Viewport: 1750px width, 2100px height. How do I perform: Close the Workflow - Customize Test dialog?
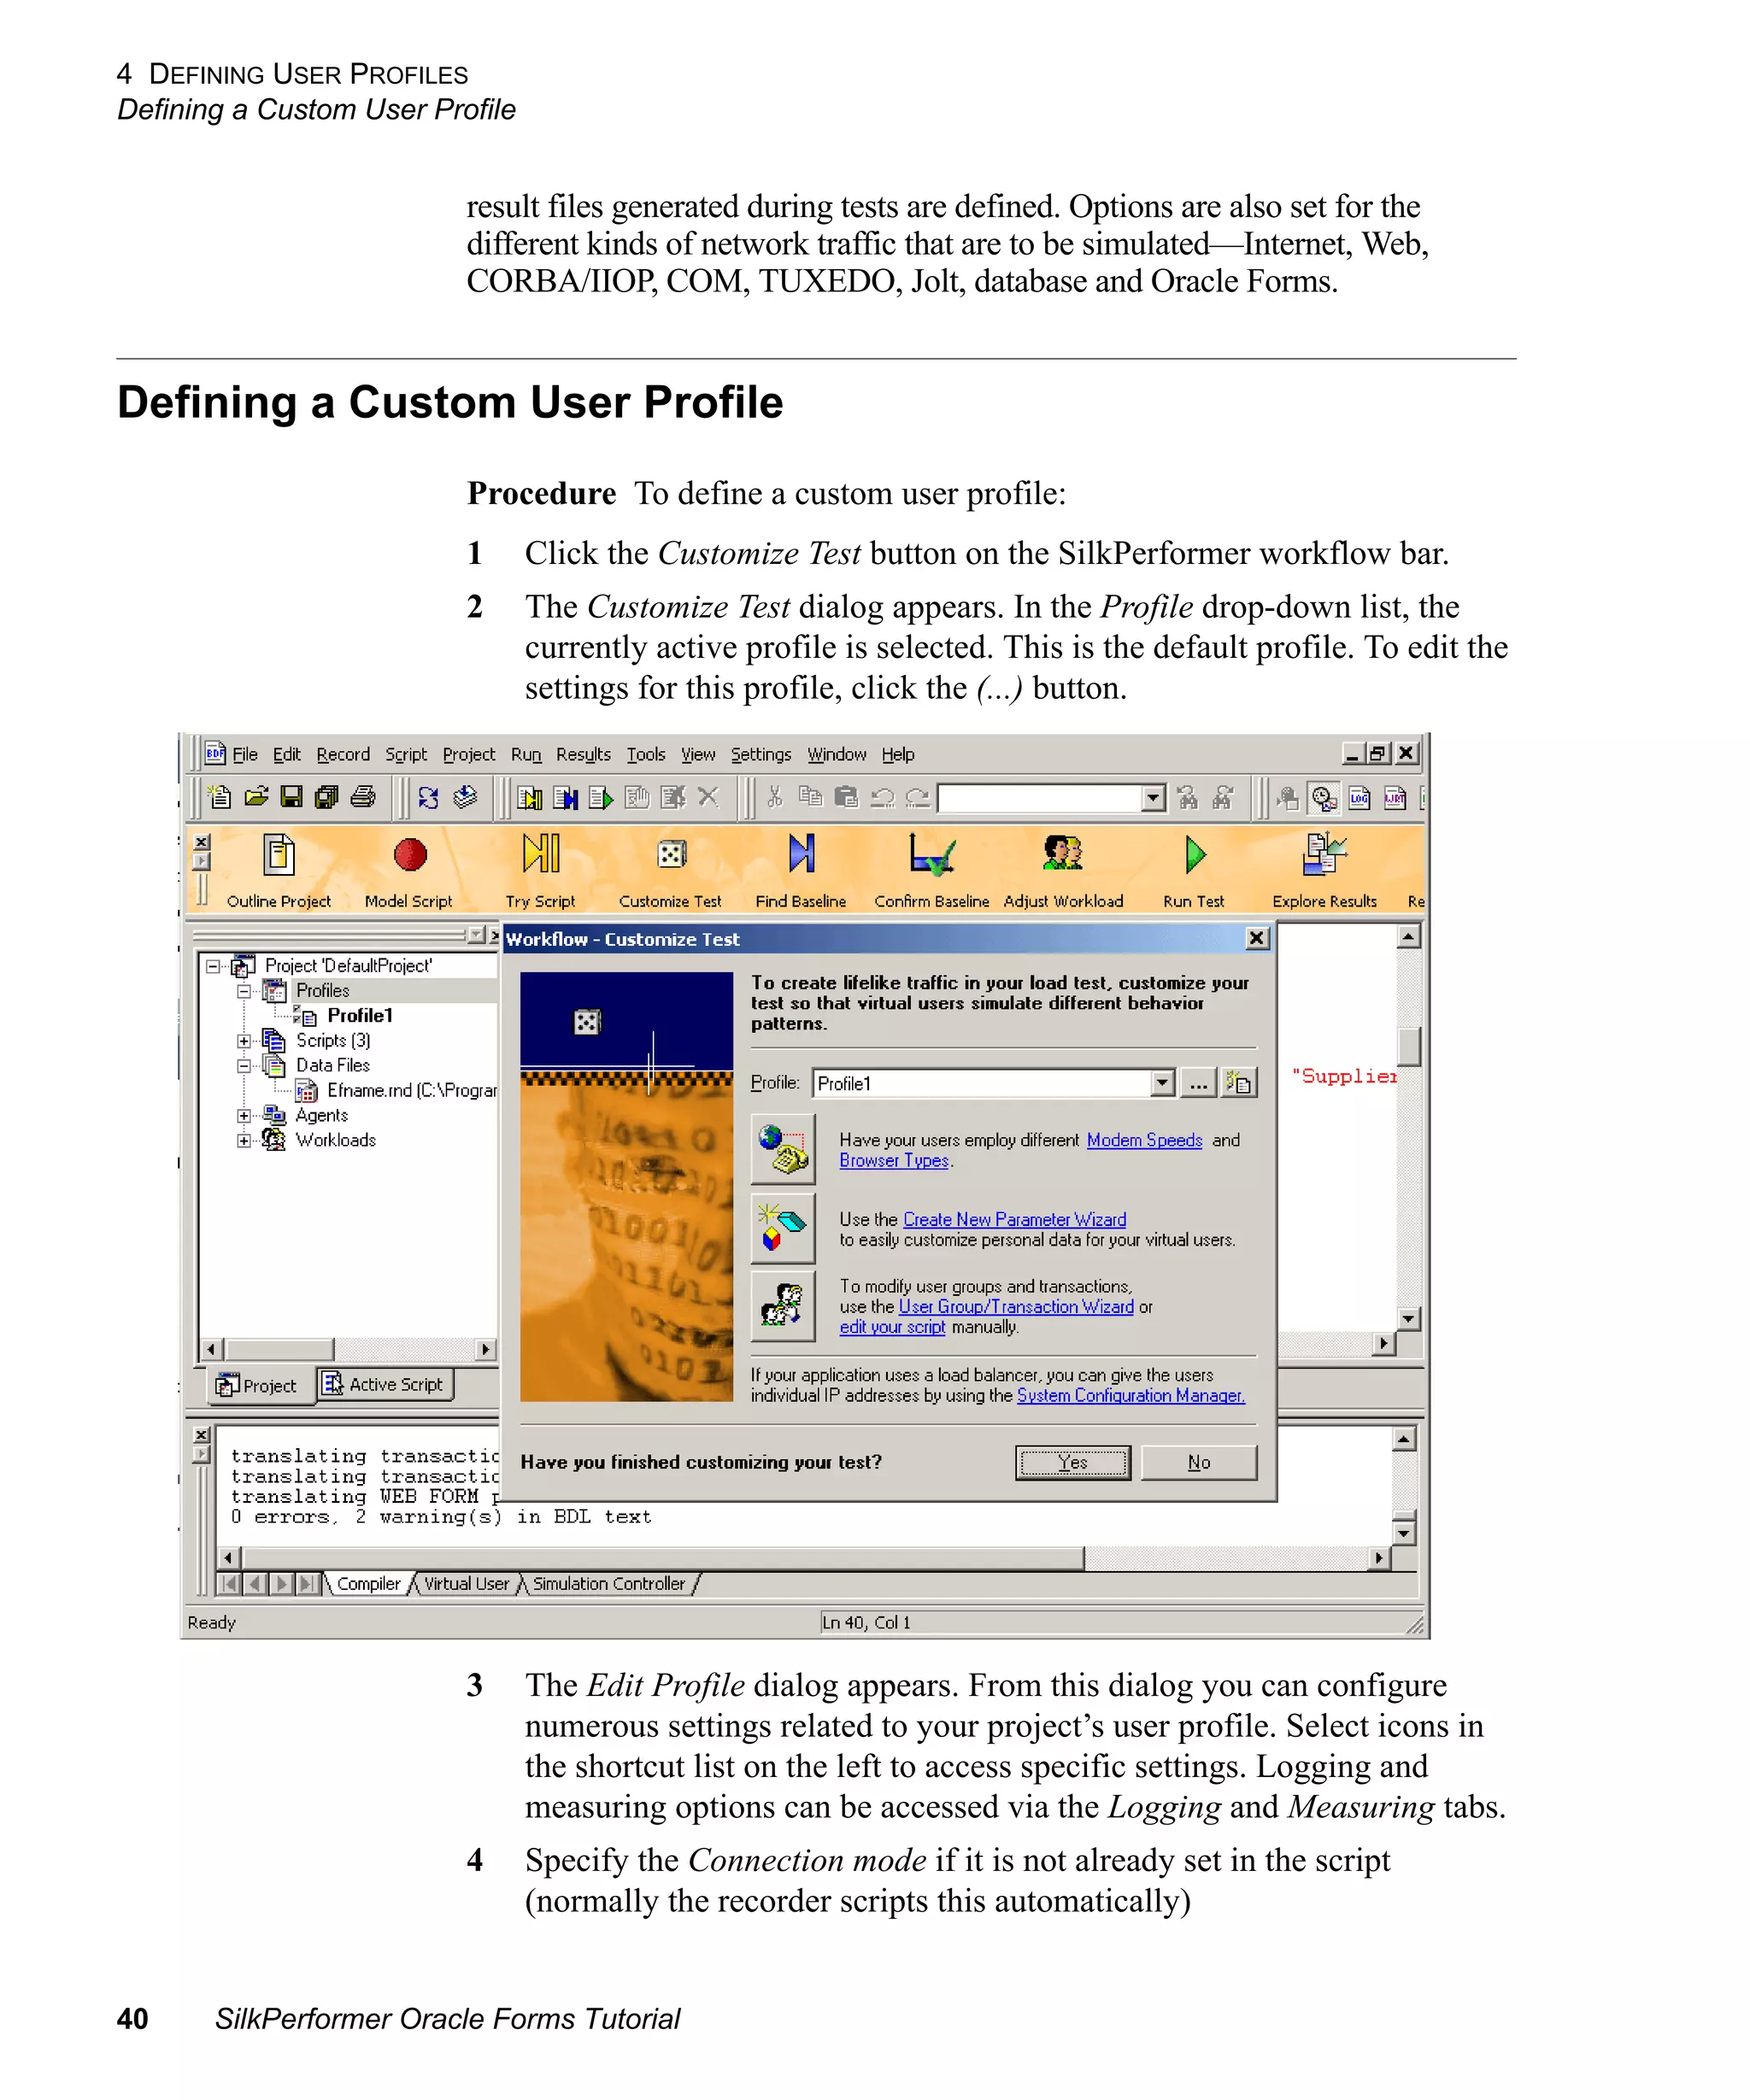pos(1257,937)
